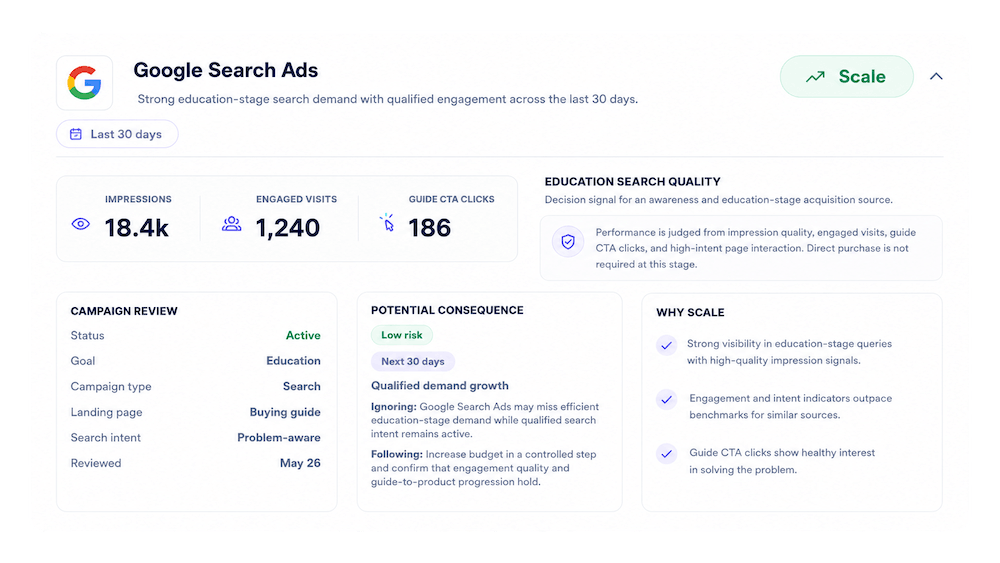Click the 186 guide CTA clicks value
Screen dimensions: 1000x563
coord(430,228)
